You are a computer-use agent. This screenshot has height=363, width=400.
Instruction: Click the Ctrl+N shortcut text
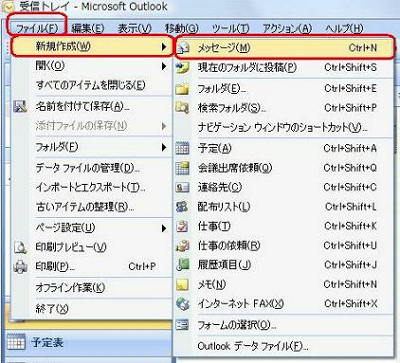coord(363,48)
